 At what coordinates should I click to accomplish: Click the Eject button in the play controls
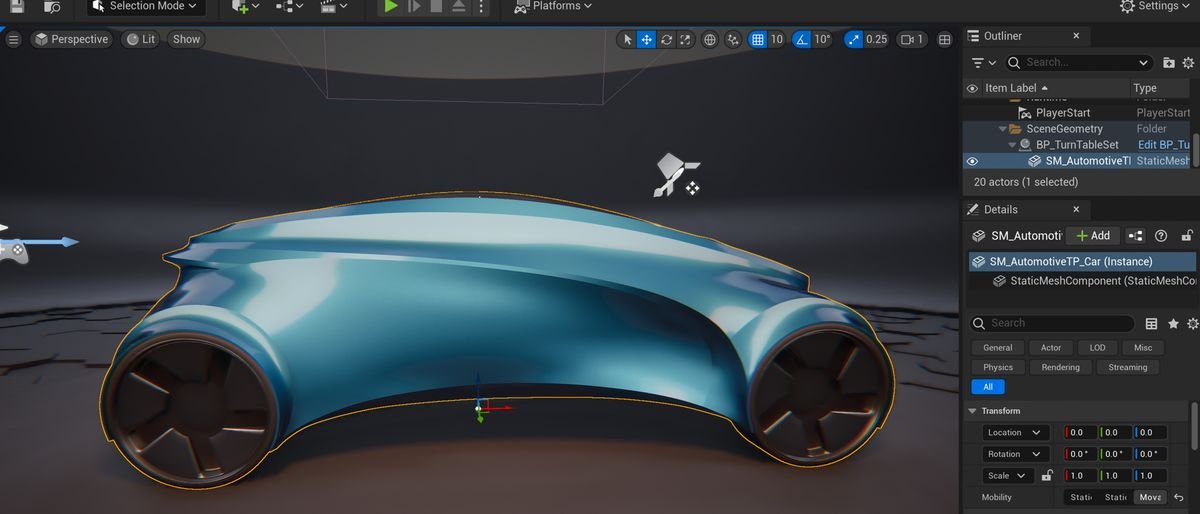point(458,6)
